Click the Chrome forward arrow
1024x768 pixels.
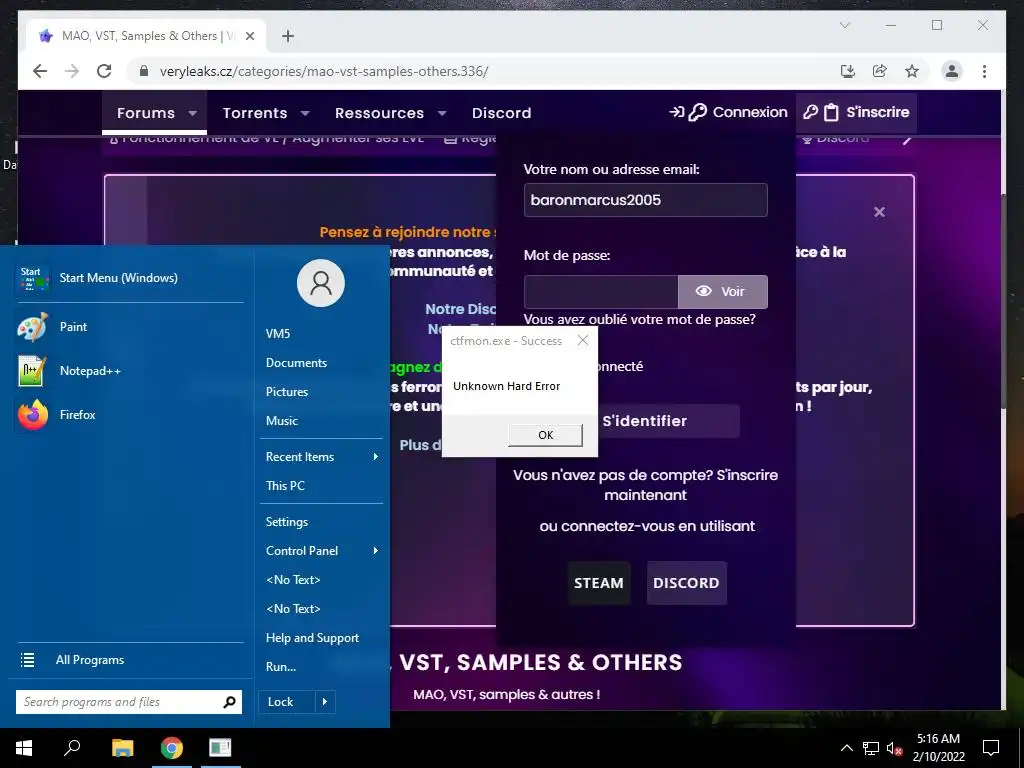click(x=72, y=71)
